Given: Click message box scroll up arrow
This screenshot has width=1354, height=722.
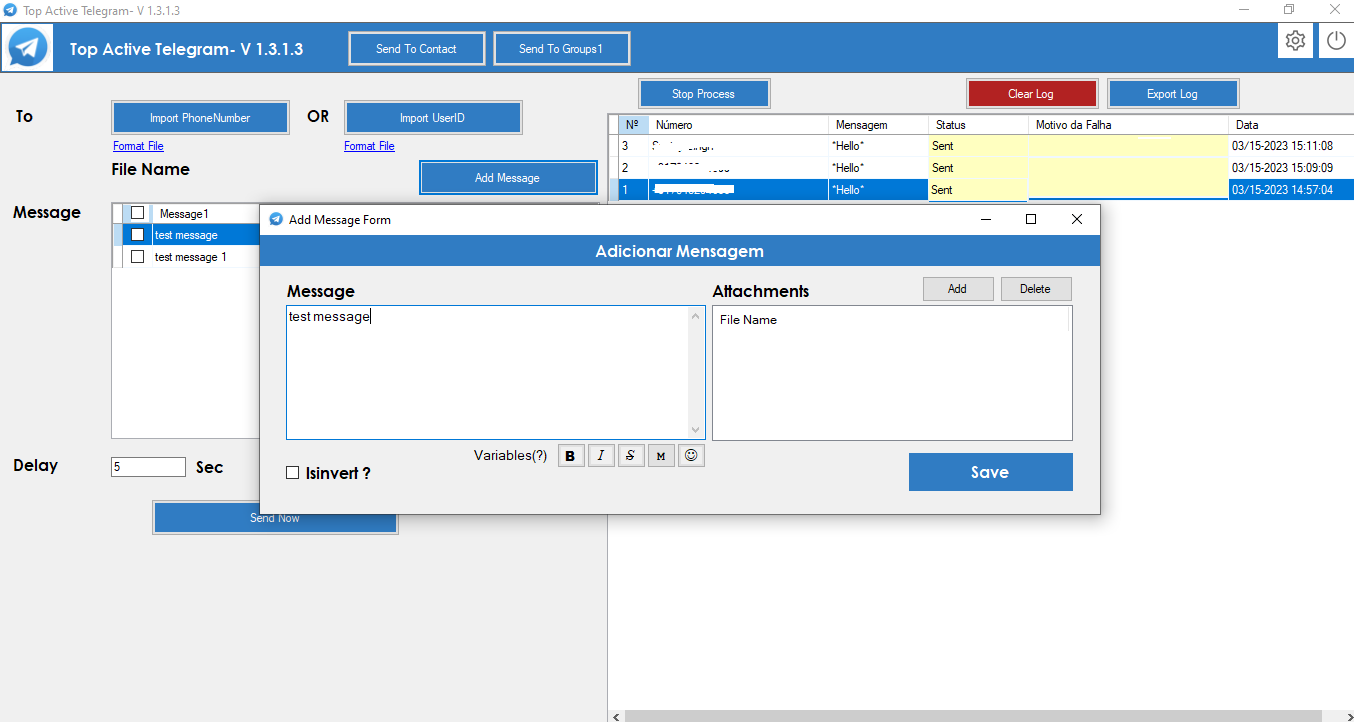Looking at the screenshot, I should 697,316.
